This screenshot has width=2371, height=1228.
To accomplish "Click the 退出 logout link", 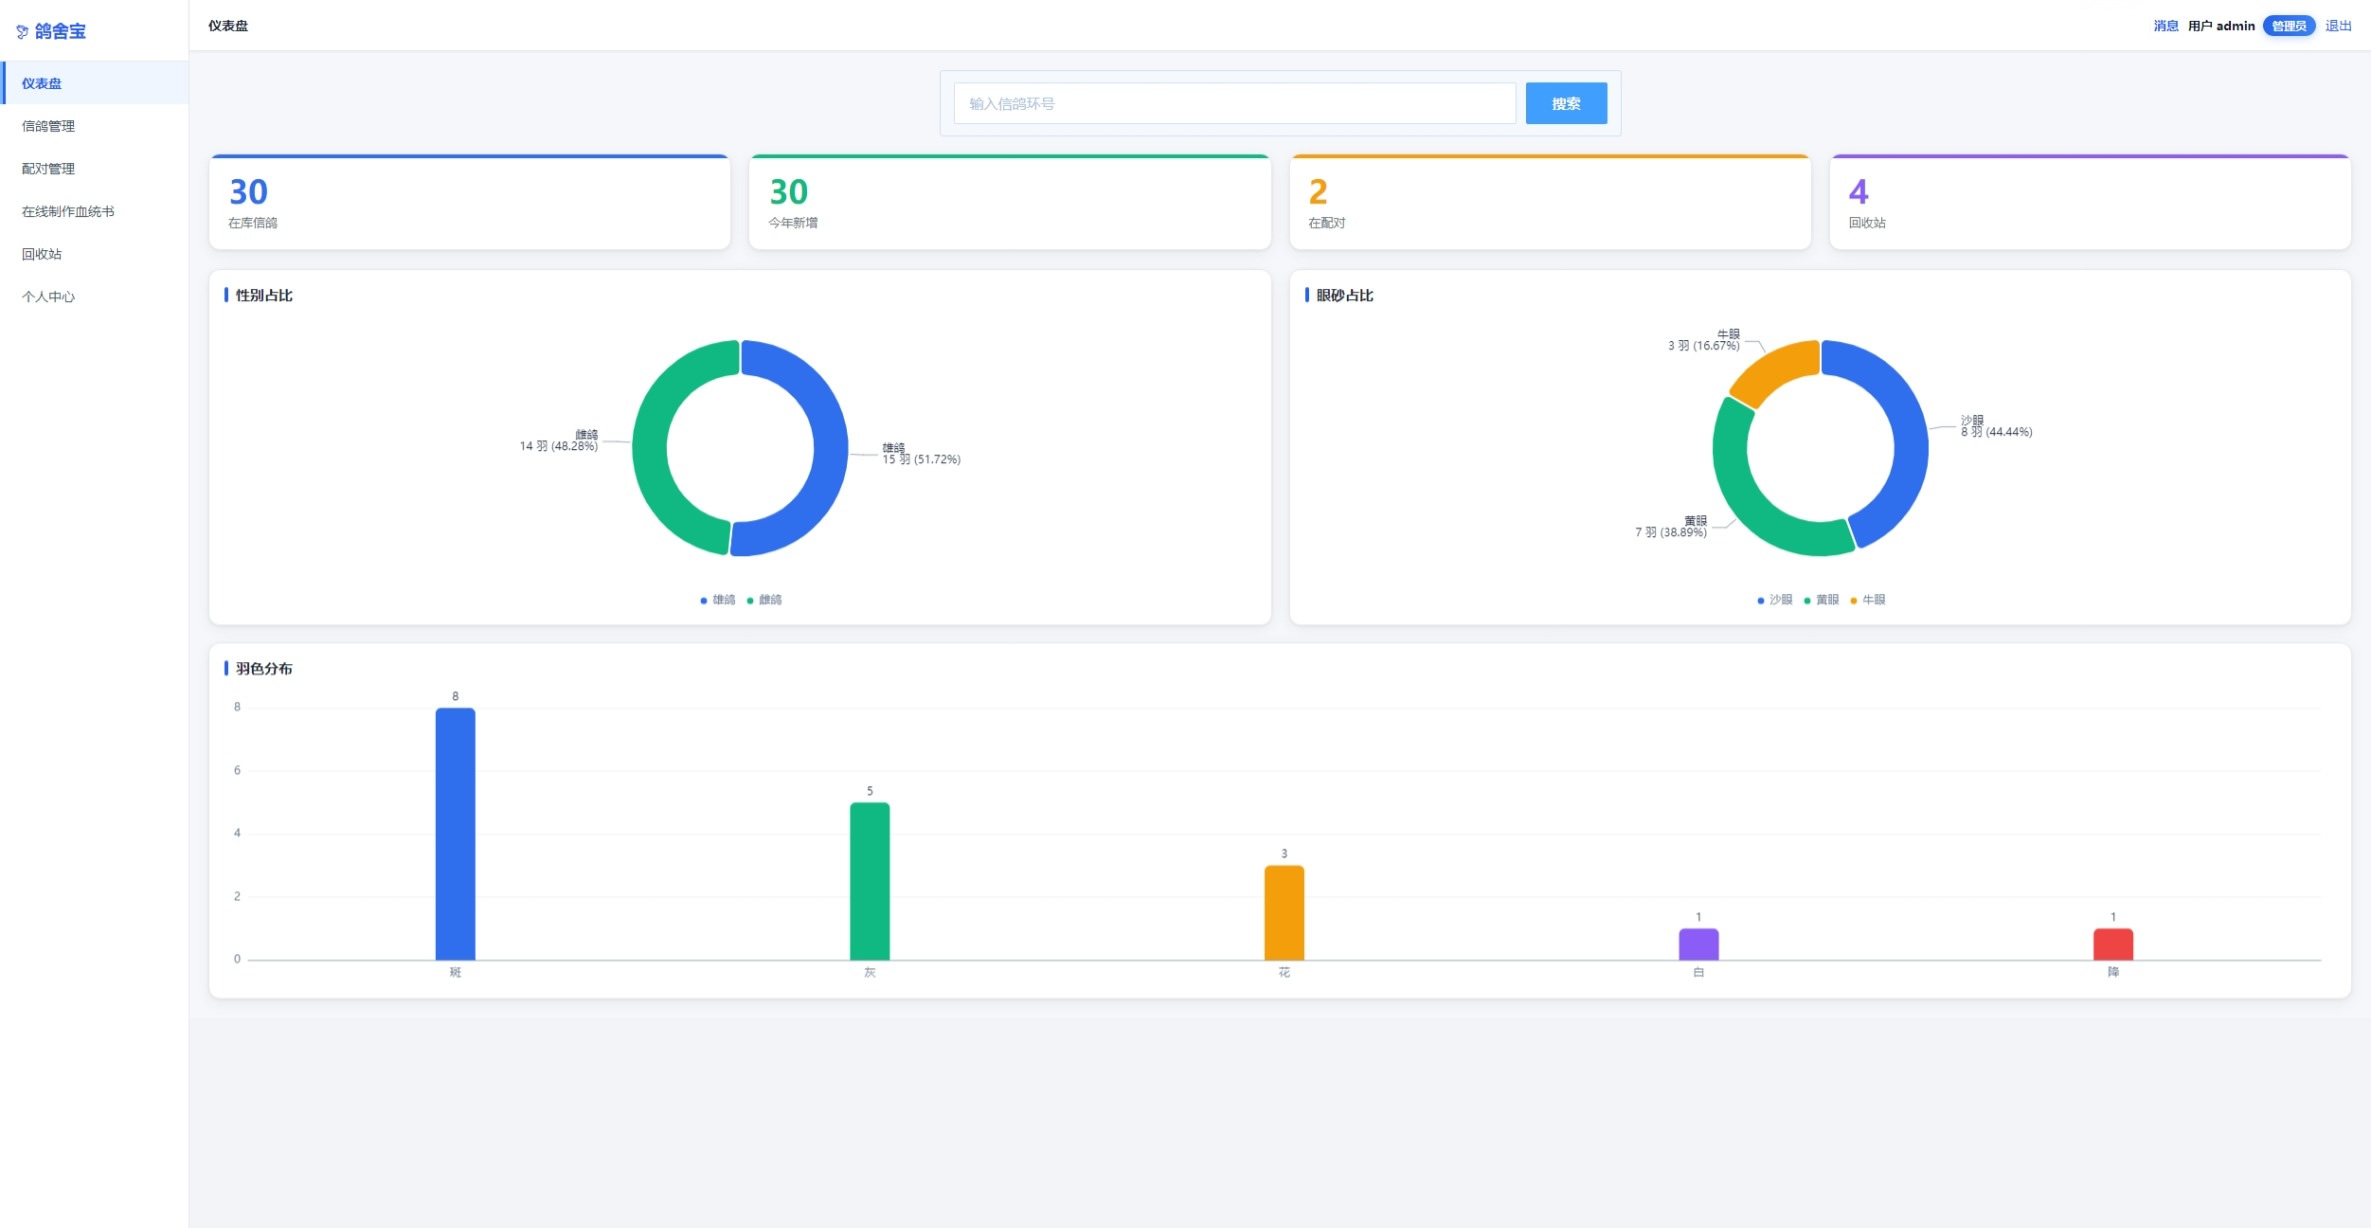I will pos(2338,26).
